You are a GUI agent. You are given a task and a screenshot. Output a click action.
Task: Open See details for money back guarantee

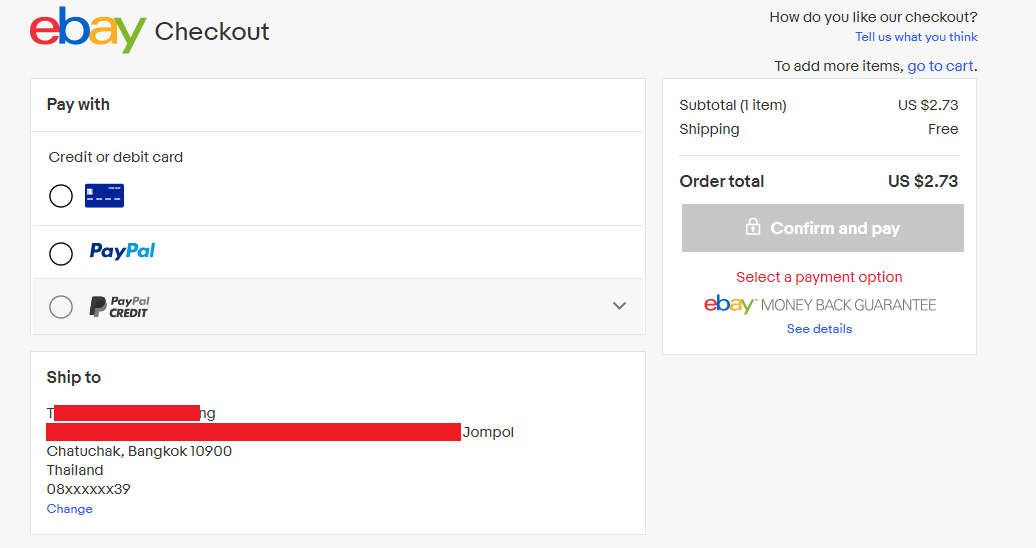click(x=819, y=329)
